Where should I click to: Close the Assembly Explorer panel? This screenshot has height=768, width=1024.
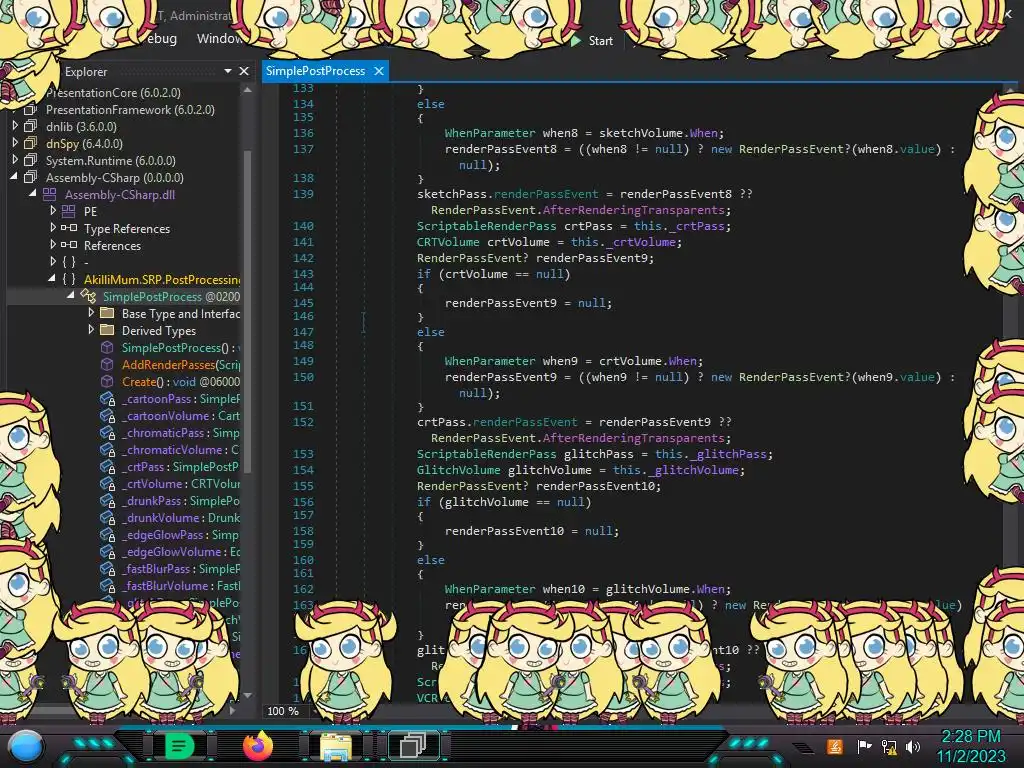244,71
